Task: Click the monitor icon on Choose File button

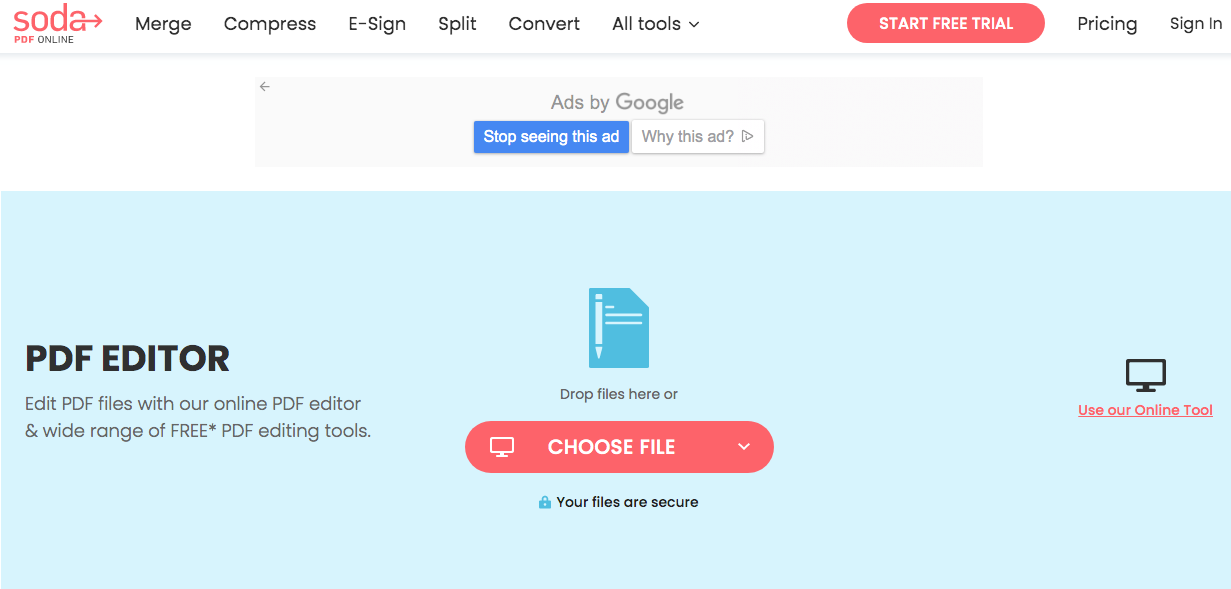Action: coord(502,447)
